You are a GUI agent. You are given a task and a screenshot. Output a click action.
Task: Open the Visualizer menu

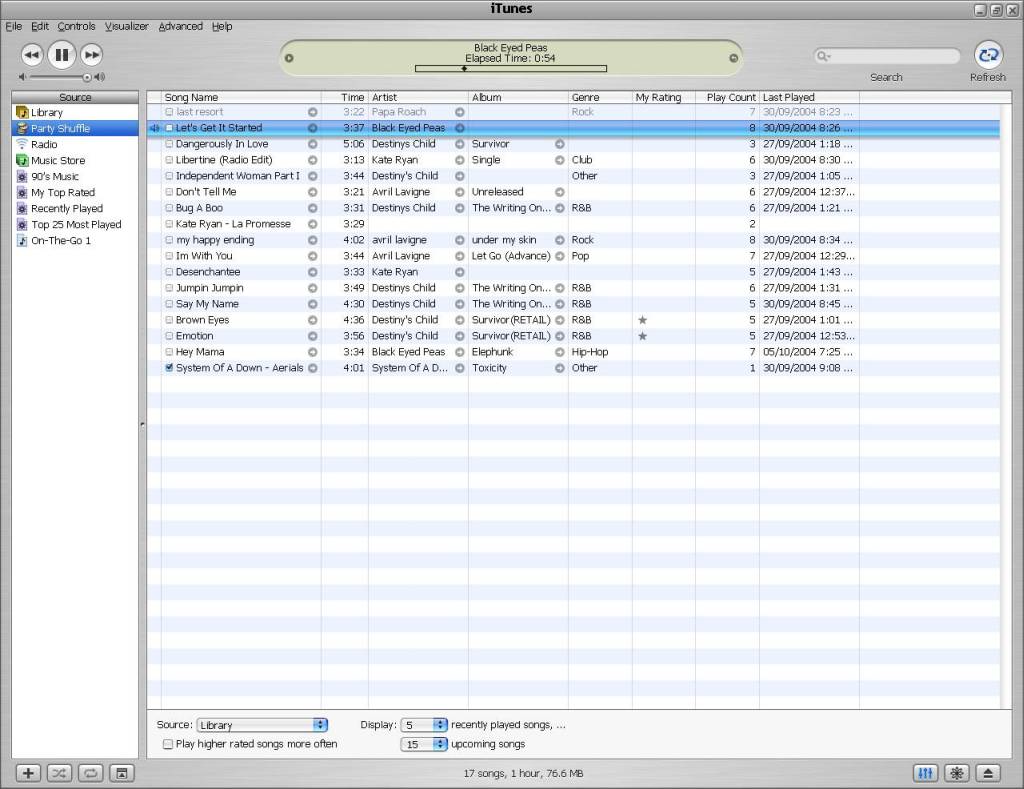[126, 26]
